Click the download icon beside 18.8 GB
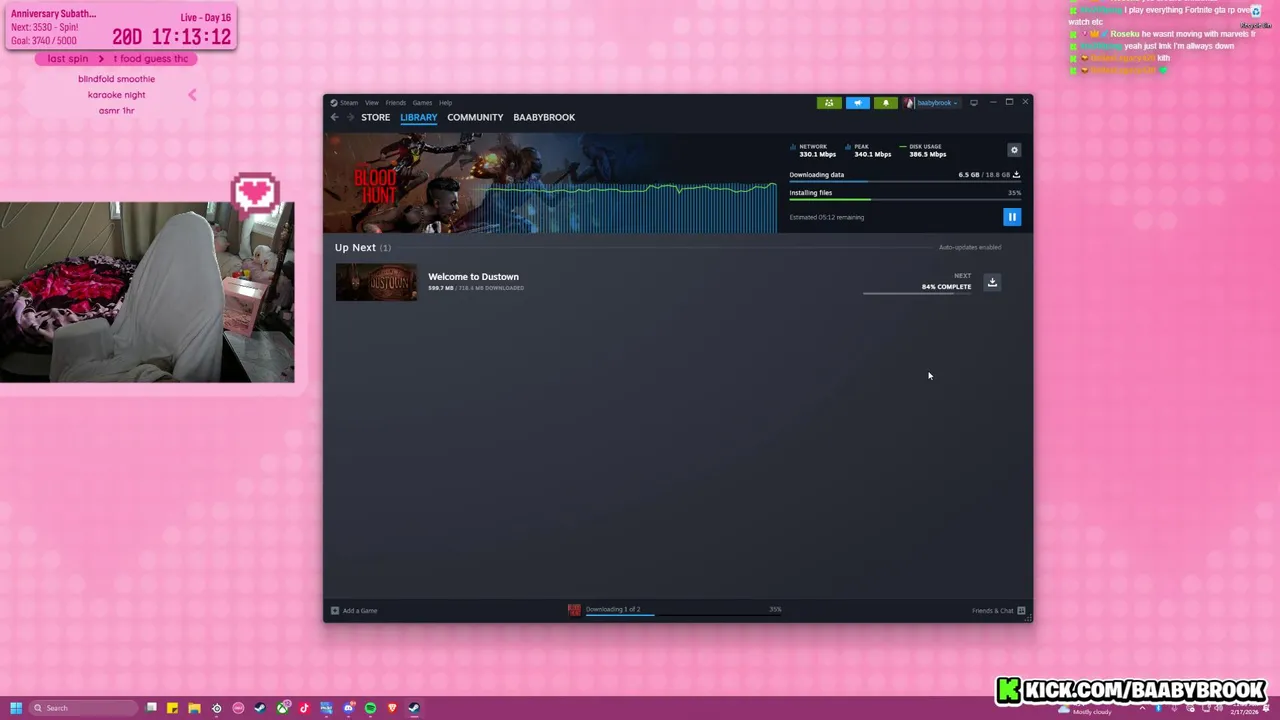The width and height of the screenshot is (1280, 720). (1016, 175)
